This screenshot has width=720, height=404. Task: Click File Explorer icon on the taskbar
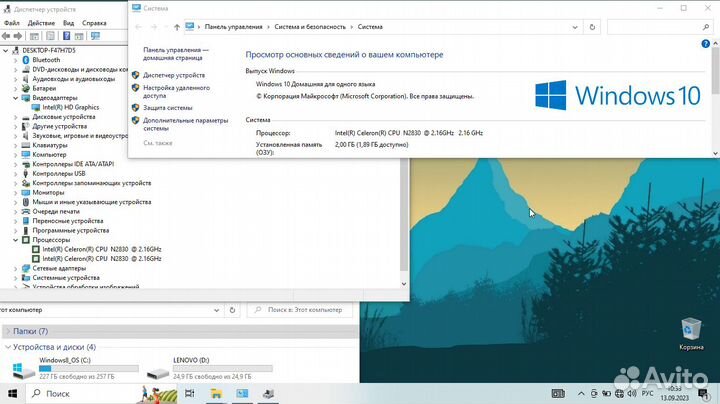[x=216, y=393]
